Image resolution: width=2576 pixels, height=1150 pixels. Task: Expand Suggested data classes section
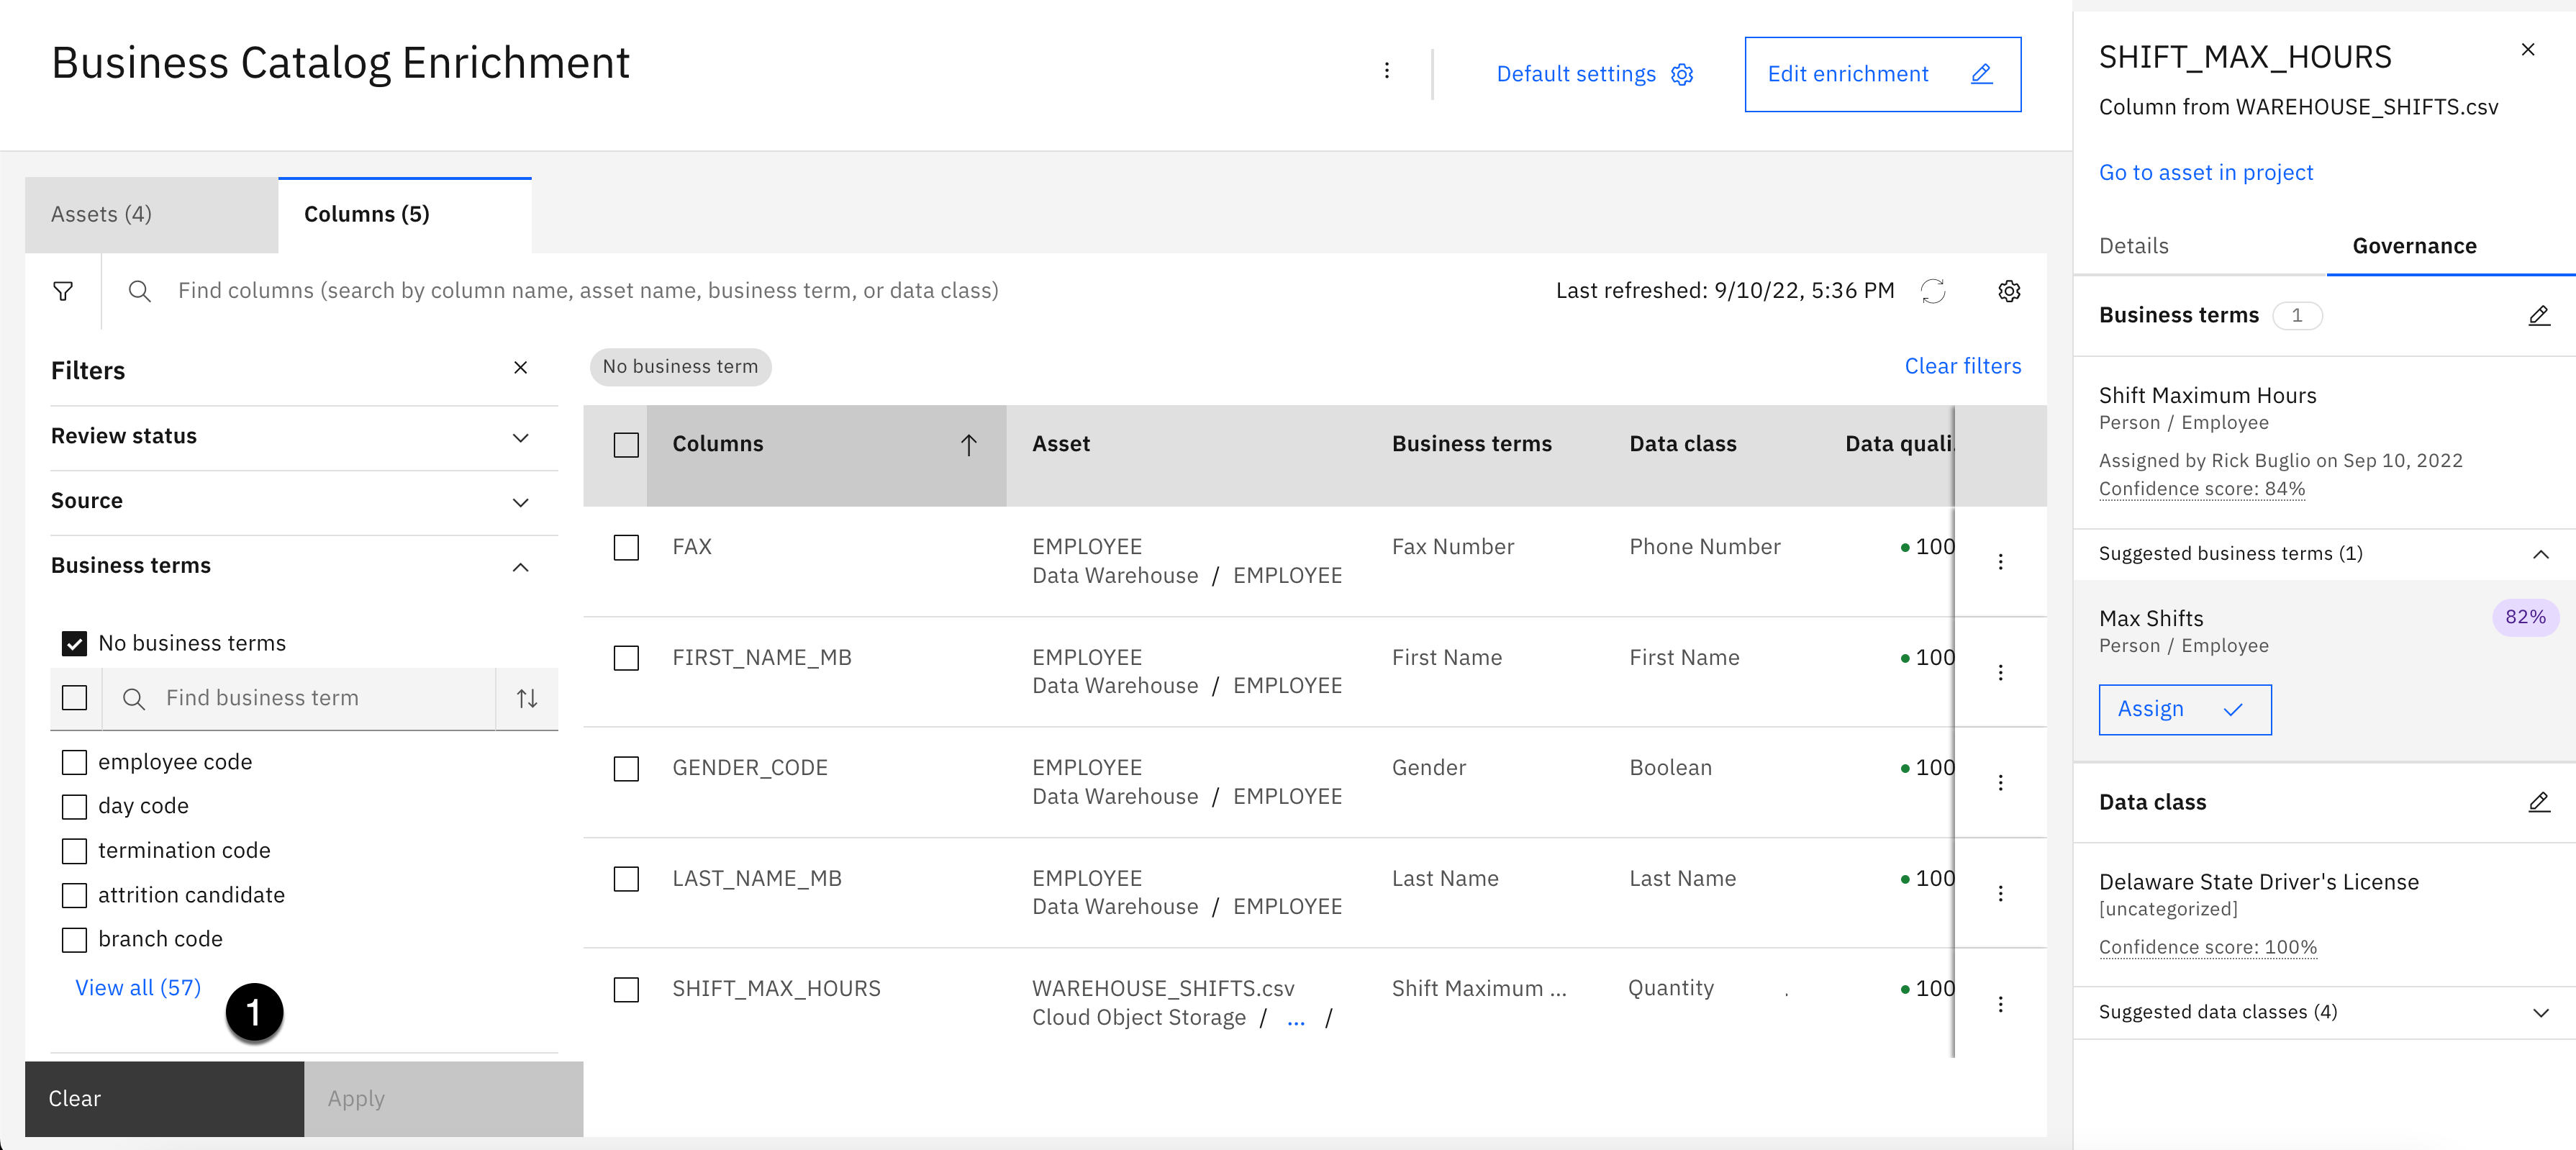[2540, 1012]
